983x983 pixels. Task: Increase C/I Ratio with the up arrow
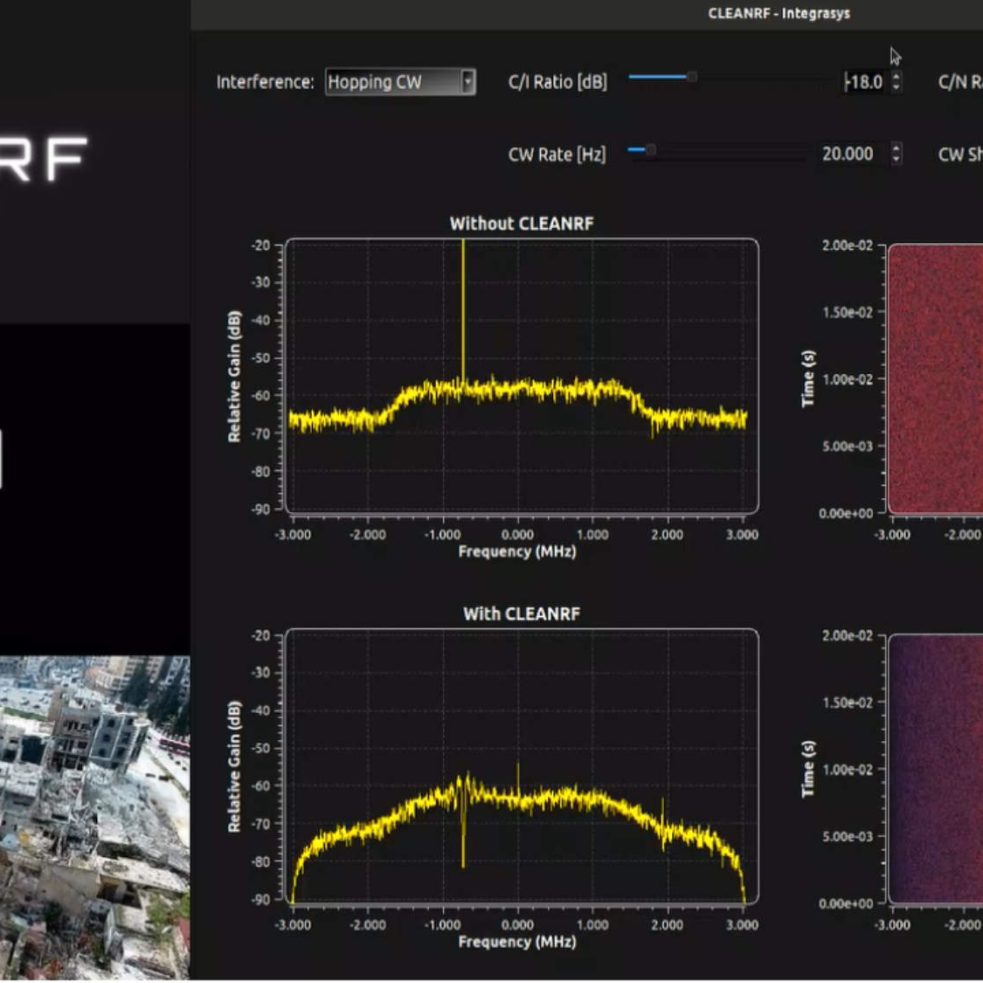click(896, 76)
